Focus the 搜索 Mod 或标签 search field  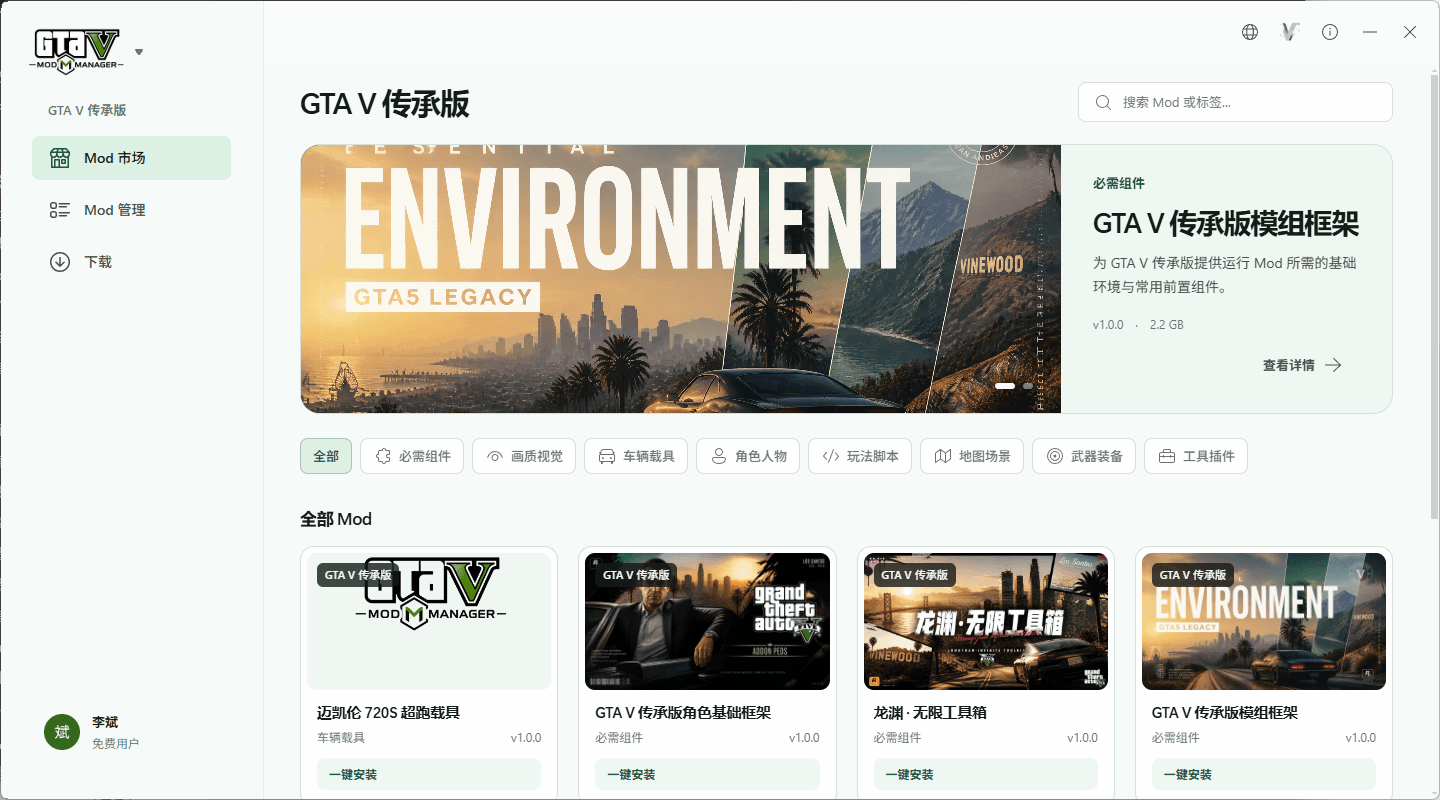tap(1235, 102)
